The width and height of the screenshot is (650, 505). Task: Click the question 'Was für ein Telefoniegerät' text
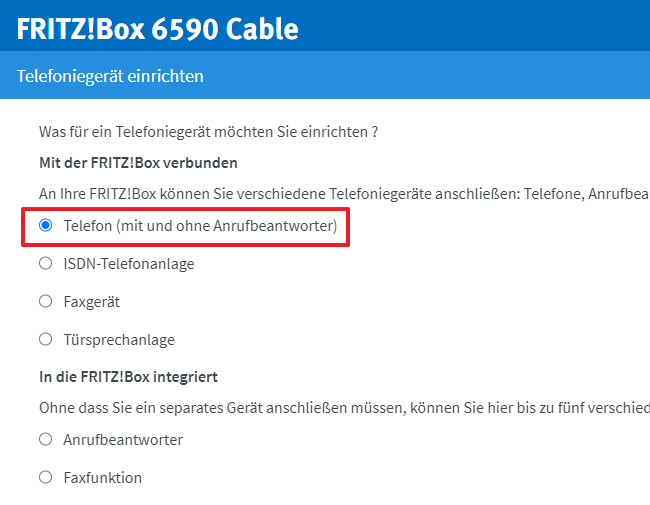(208, 131)
